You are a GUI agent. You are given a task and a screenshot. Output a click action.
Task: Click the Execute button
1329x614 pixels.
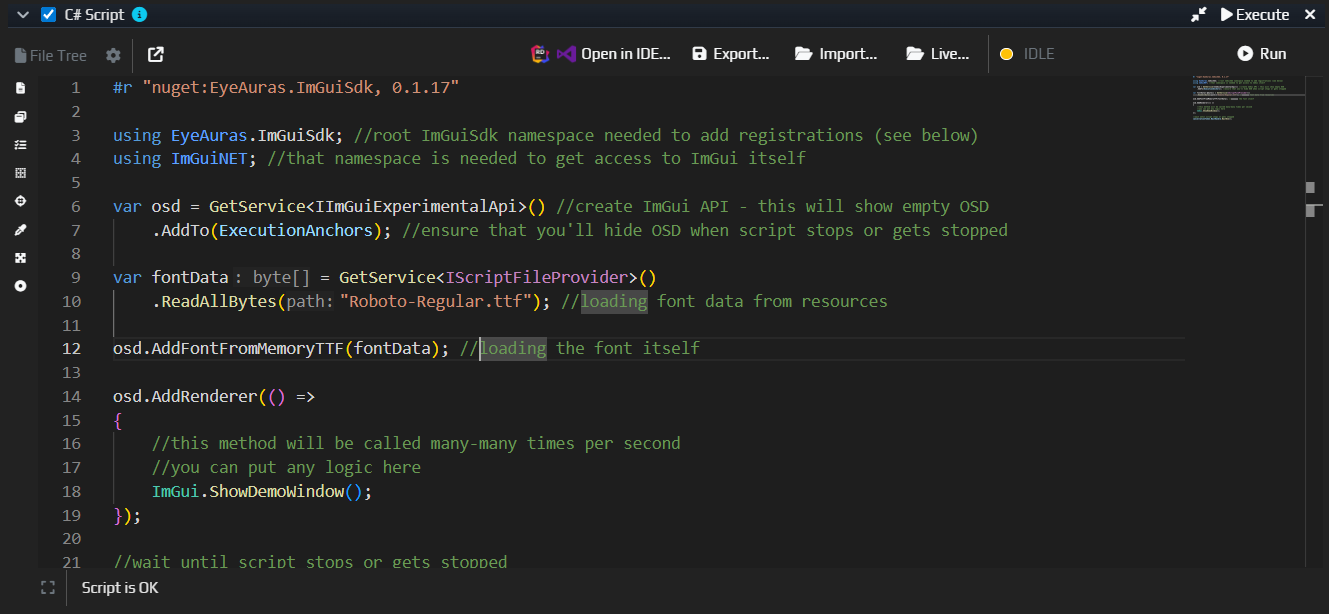coord(1254,14)
